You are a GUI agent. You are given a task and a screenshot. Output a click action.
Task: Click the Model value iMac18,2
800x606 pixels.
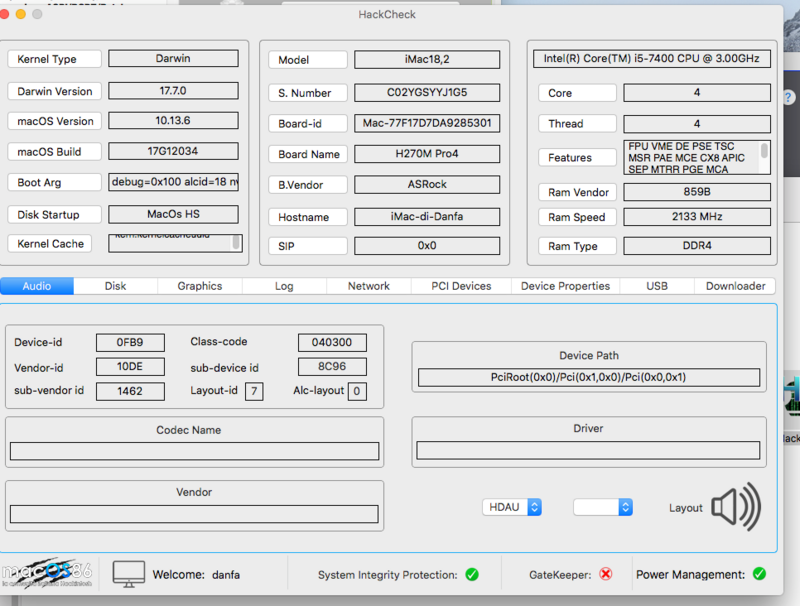pos(427,59)
